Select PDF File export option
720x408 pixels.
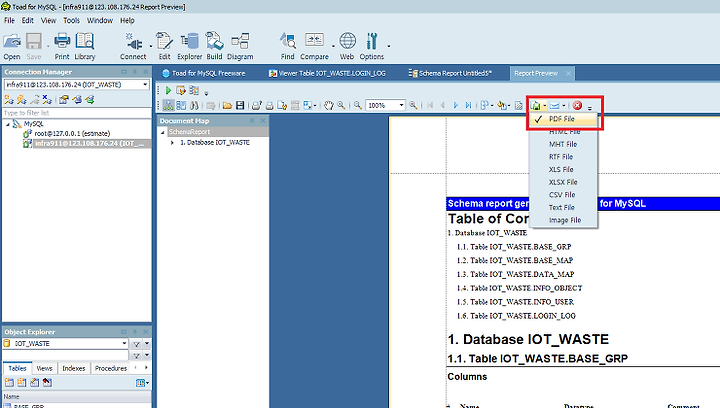563,119
